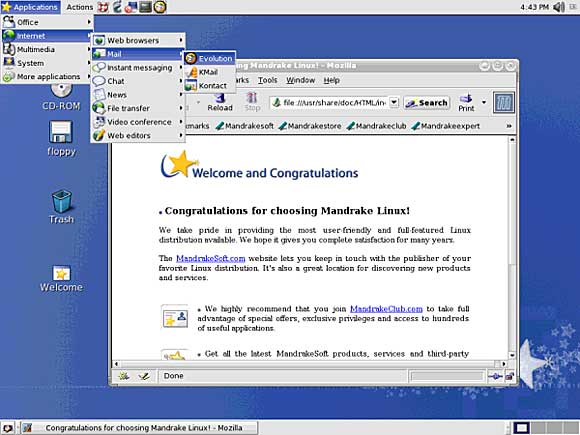Click the Search button

pyautogui.click(x=426, y=103)
